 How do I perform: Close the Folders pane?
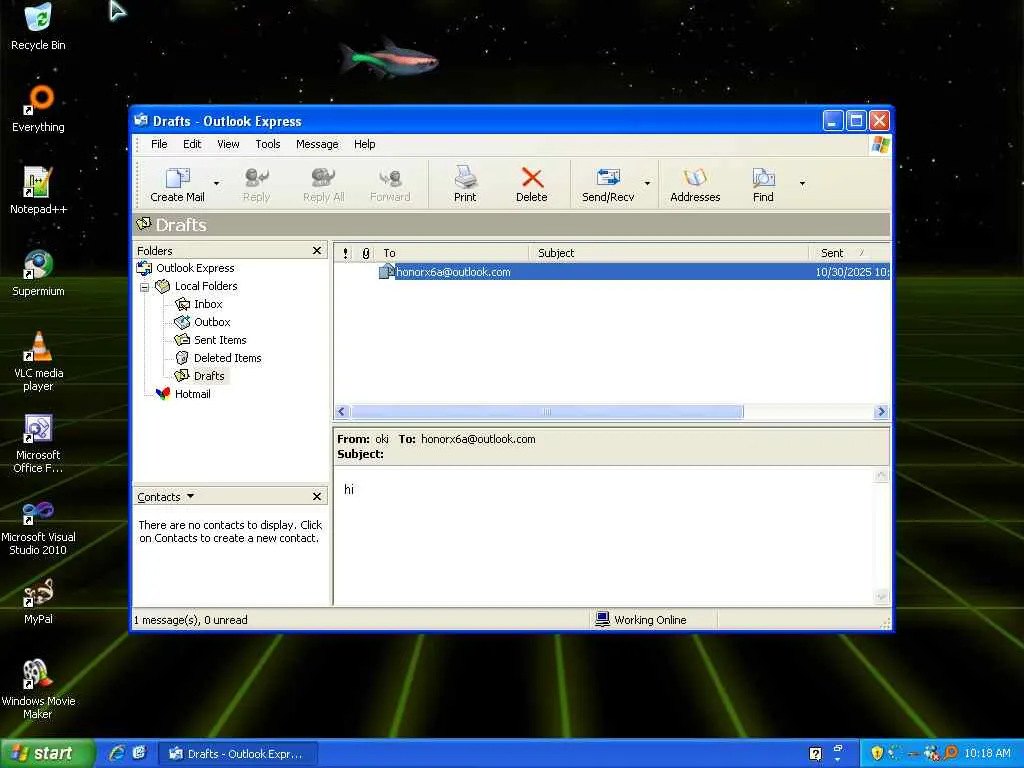[317, 251]
